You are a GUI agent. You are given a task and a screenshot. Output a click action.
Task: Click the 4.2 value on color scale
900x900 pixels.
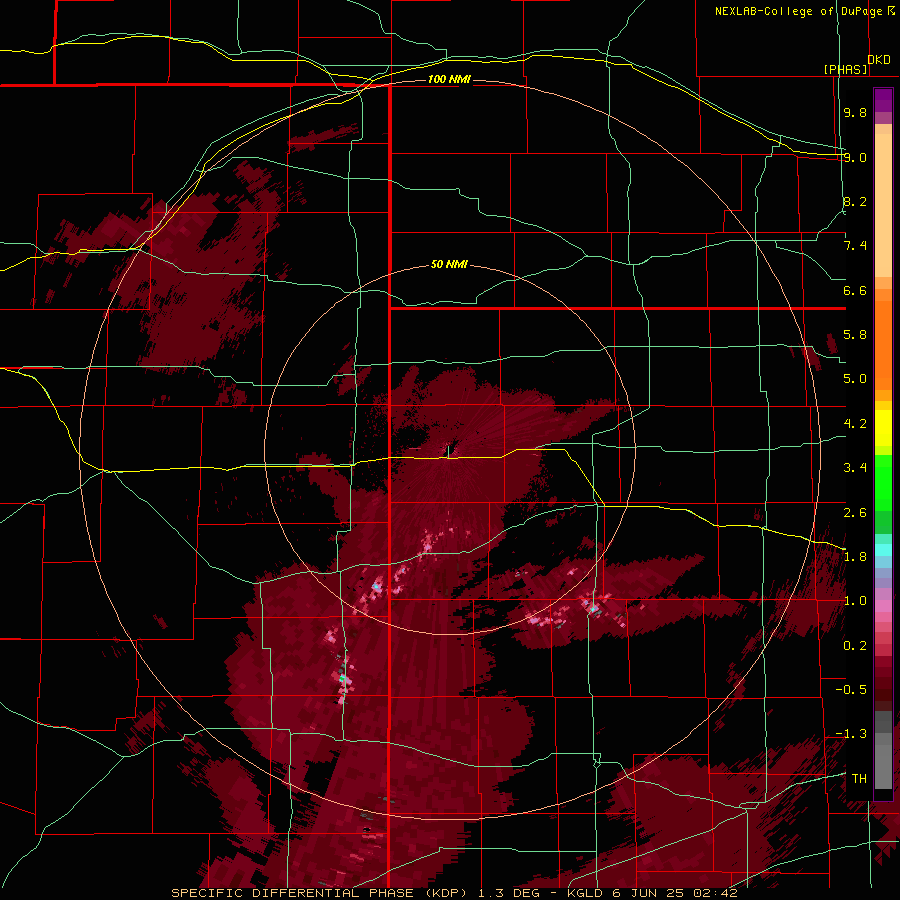855,424
